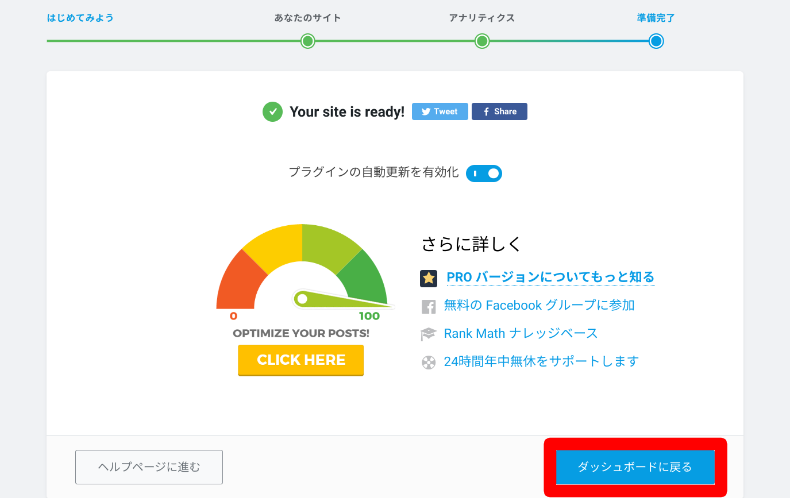This screenshot has height=498, width=790.
Task: Open 24時間年中無休をサポートします link
Action: click(541, 361)
